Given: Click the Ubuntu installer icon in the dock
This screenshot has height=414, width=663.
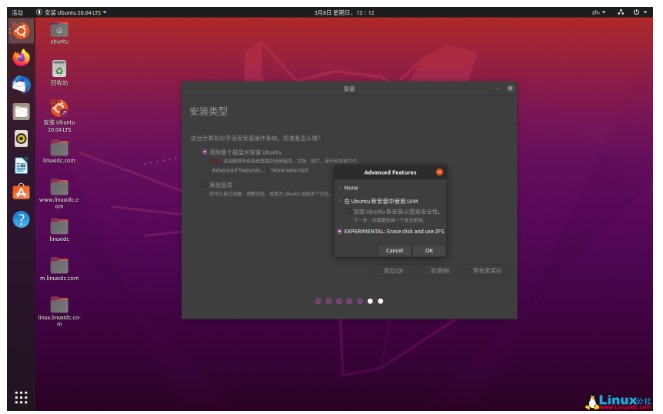Looking at the screenshot, I should (x=21, y=31).
